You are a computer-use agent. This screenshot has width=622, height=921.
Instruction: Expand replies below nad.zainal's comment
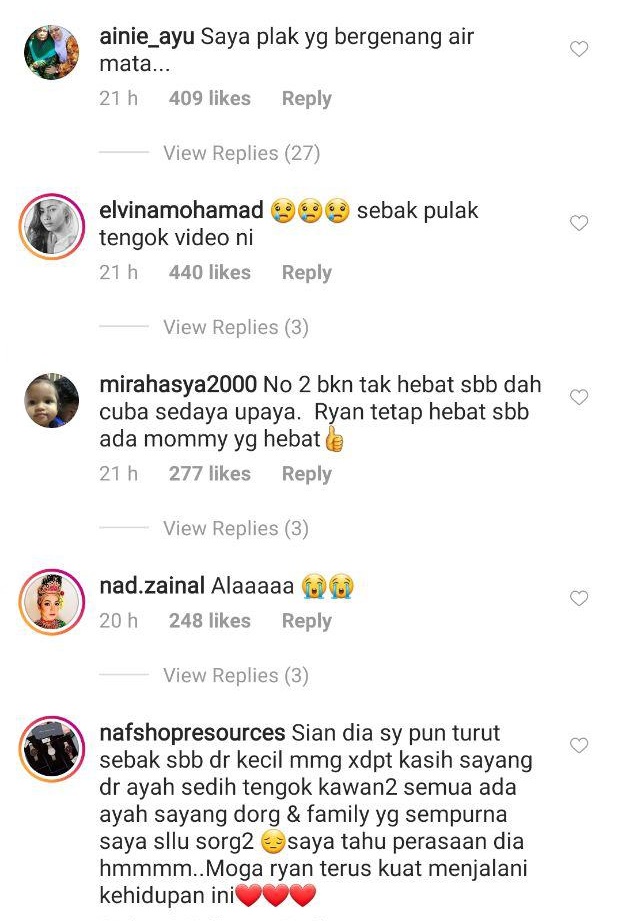(x=236, y=675)
